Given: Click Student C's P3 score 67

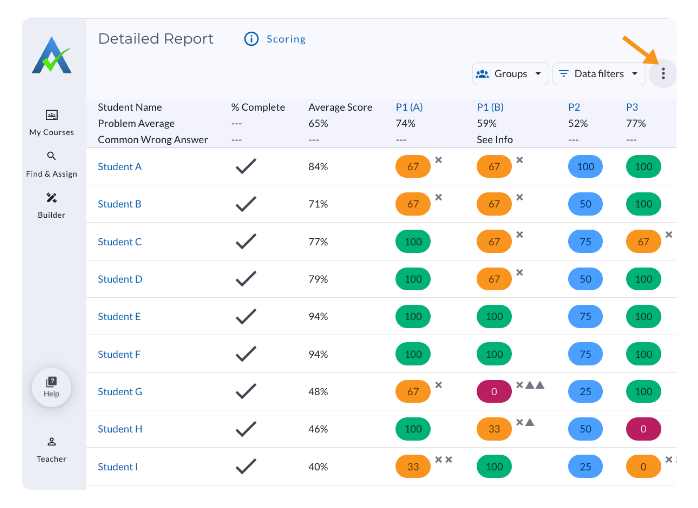Looking at the screenshot, I should (x=643, y=242).
